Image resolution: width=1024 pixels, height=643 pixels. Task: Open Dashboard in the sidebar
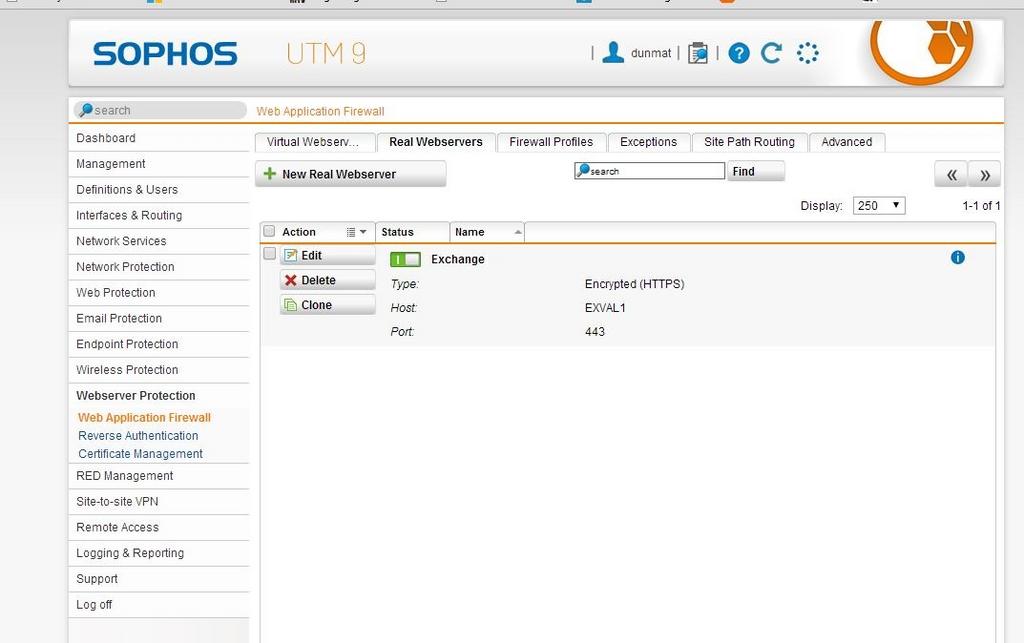(159, 138)
